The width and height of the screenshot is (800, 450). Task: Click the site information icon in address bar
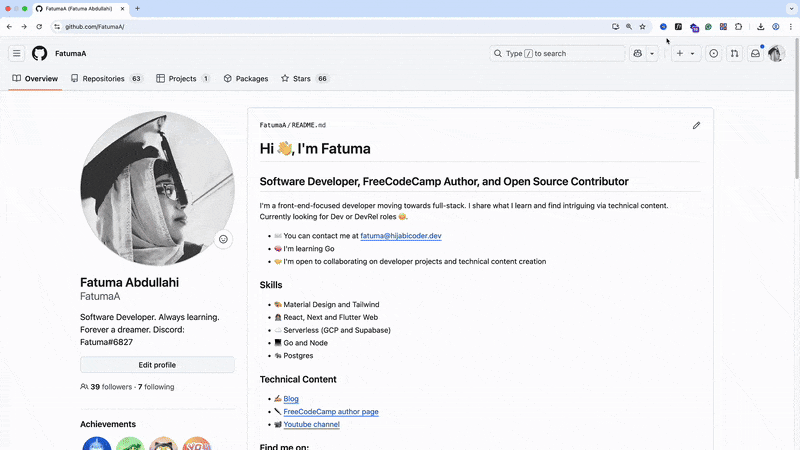57,27
